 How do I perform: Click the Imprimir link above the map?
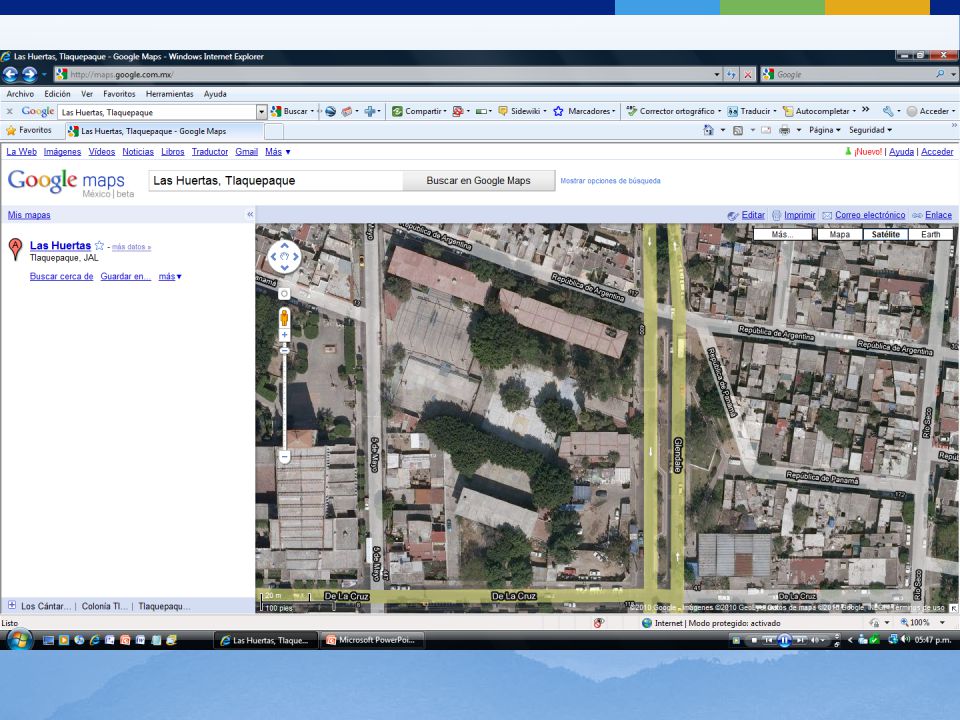(800, 215)
